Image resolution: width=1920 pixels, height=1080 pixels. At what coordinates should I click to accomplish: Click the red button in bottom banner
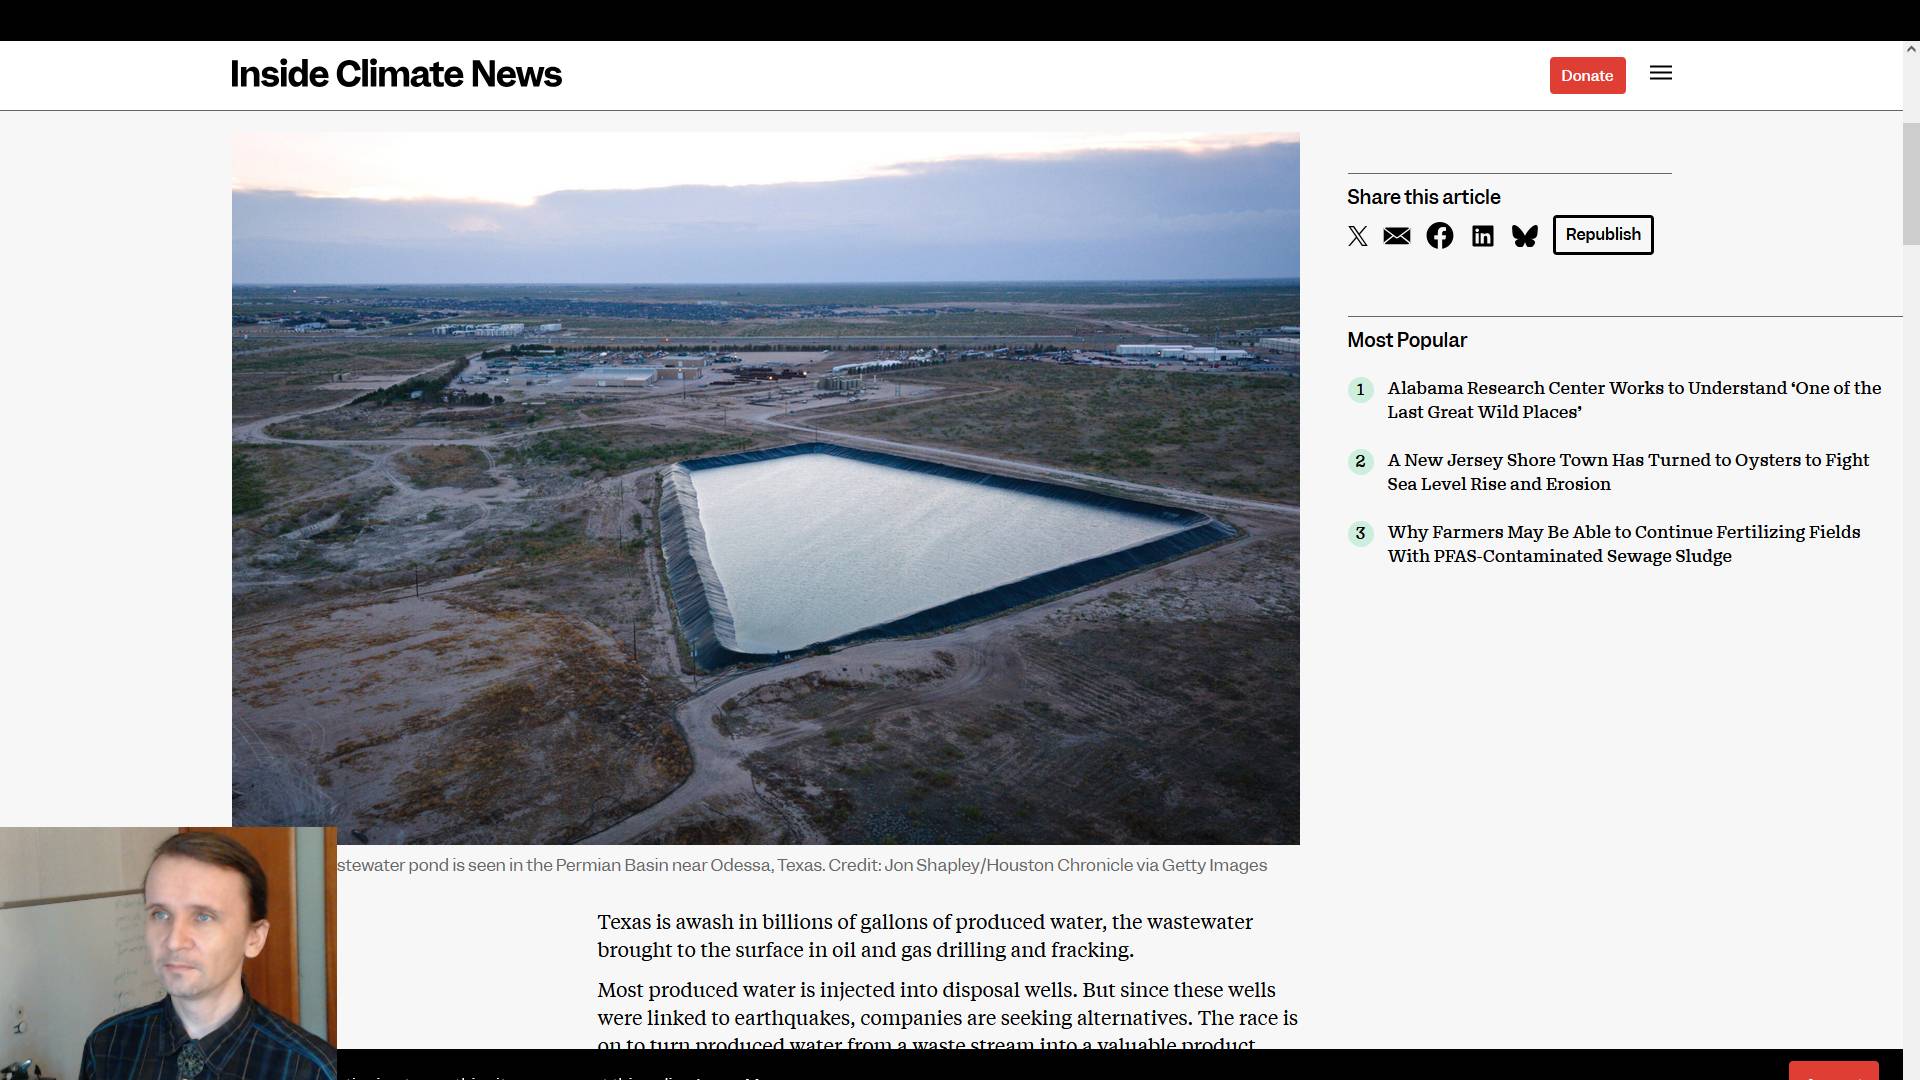[1833, 1071]
